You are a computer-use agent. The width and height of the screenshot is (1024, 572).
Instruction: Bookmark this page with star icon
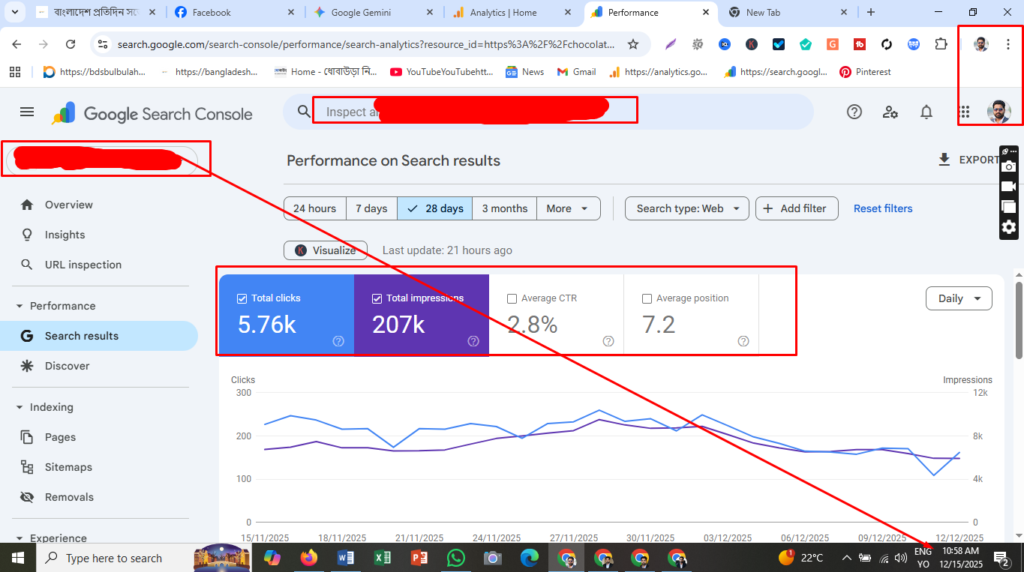633,44
